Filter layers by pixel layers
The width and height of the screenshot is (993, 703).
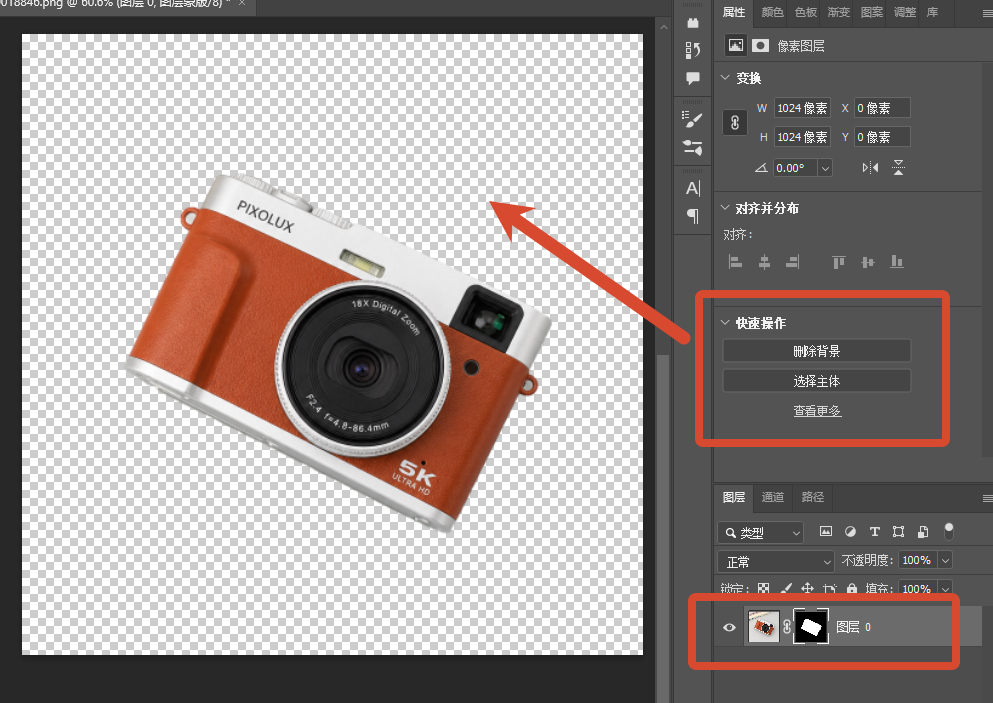(826, 531)
